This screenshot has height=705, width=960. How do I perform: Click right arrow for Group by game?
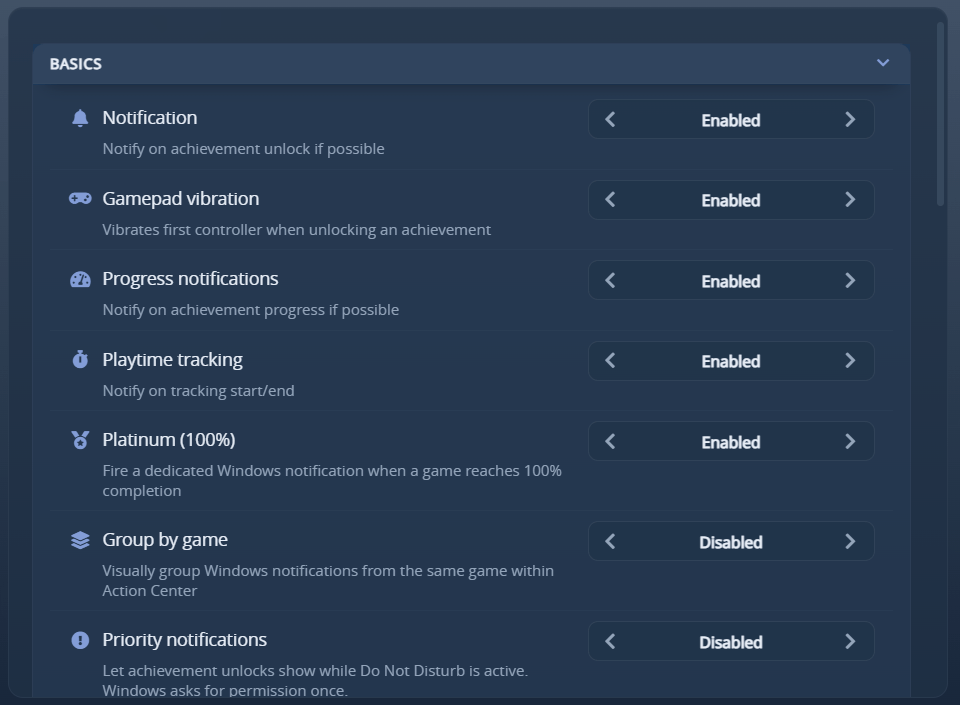coord(850,541)
